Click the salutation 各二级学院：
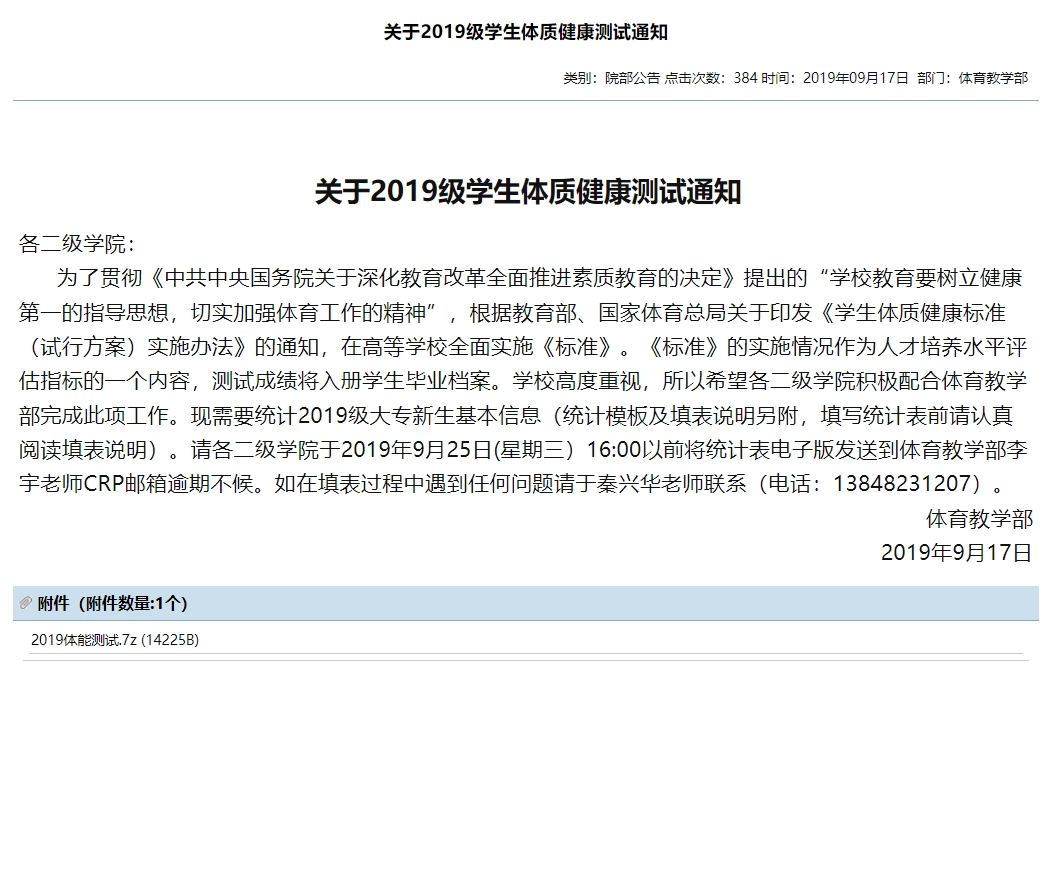The height and width of the screenshot is (876, 1049). (78, 244)
